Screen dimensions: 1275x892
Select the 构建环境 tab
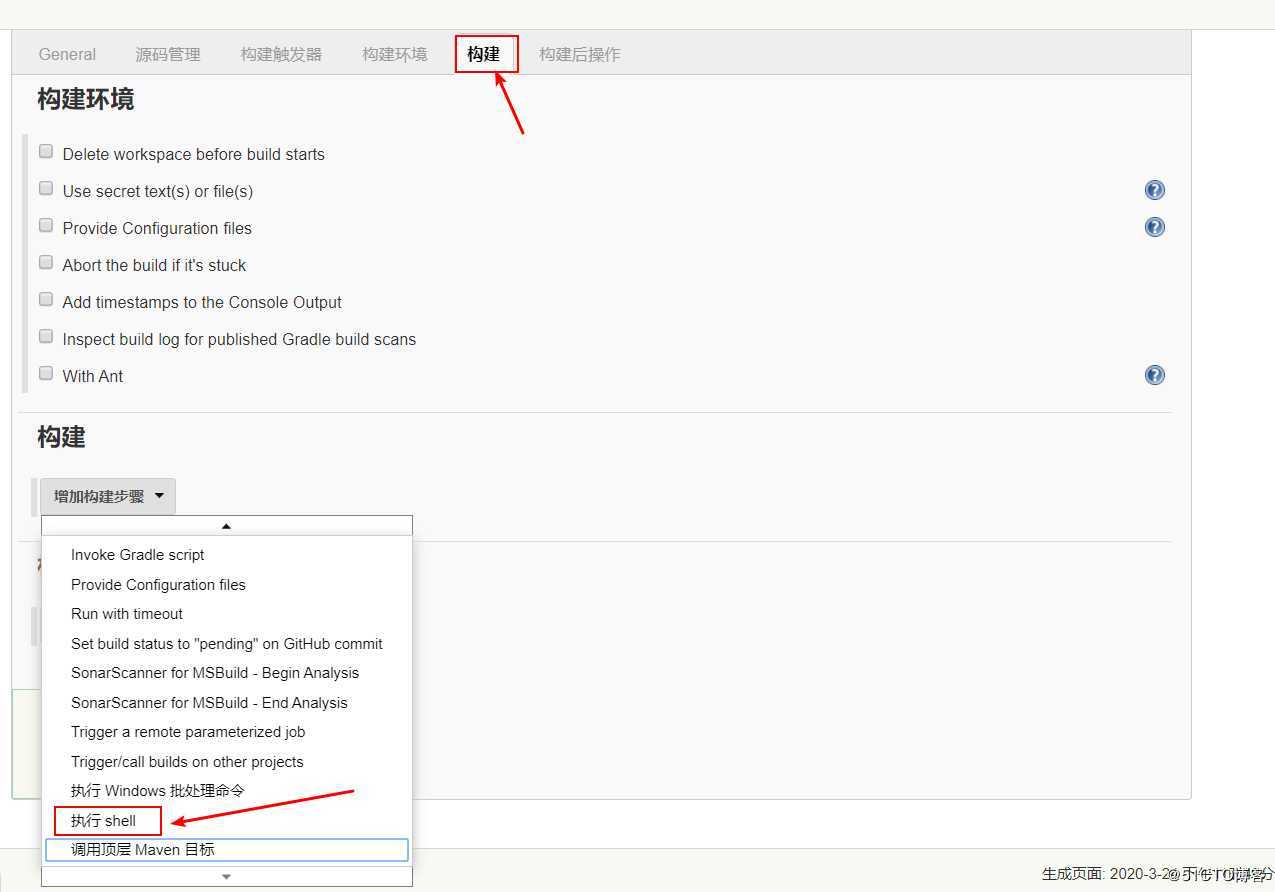394,54
